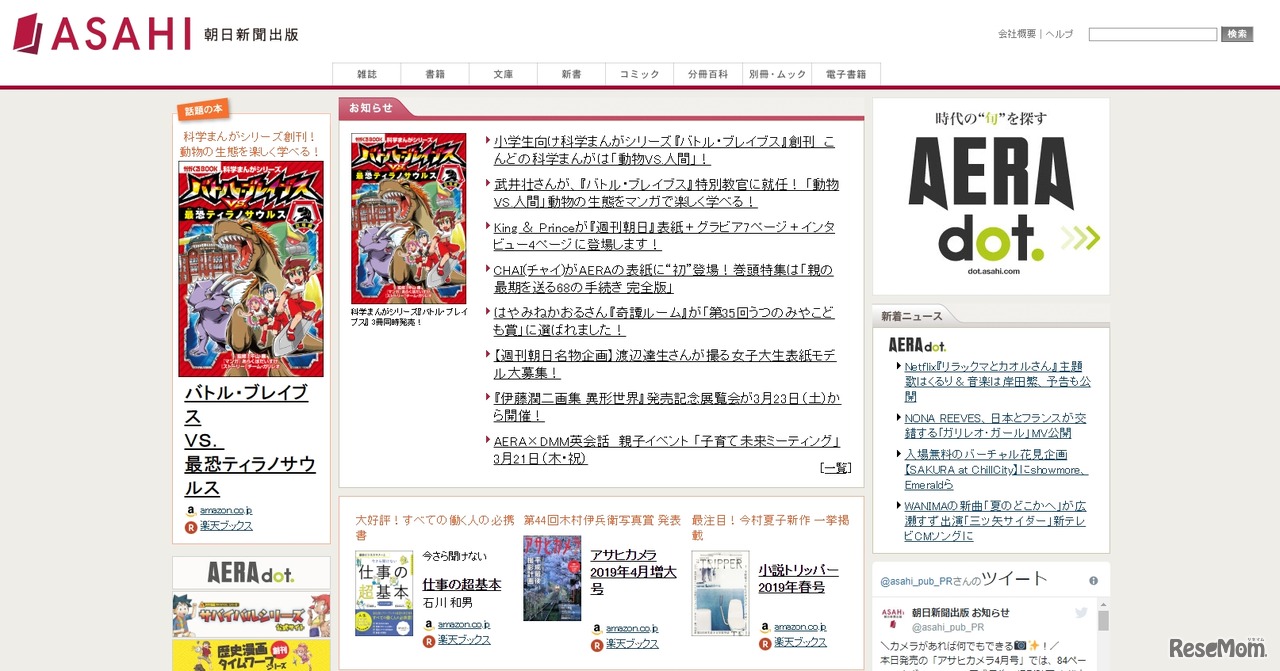The height and width of the screenshot is (671, 1280).
Task: Click the Twitter bird icon in the tweet
Action: [1080, 612]
